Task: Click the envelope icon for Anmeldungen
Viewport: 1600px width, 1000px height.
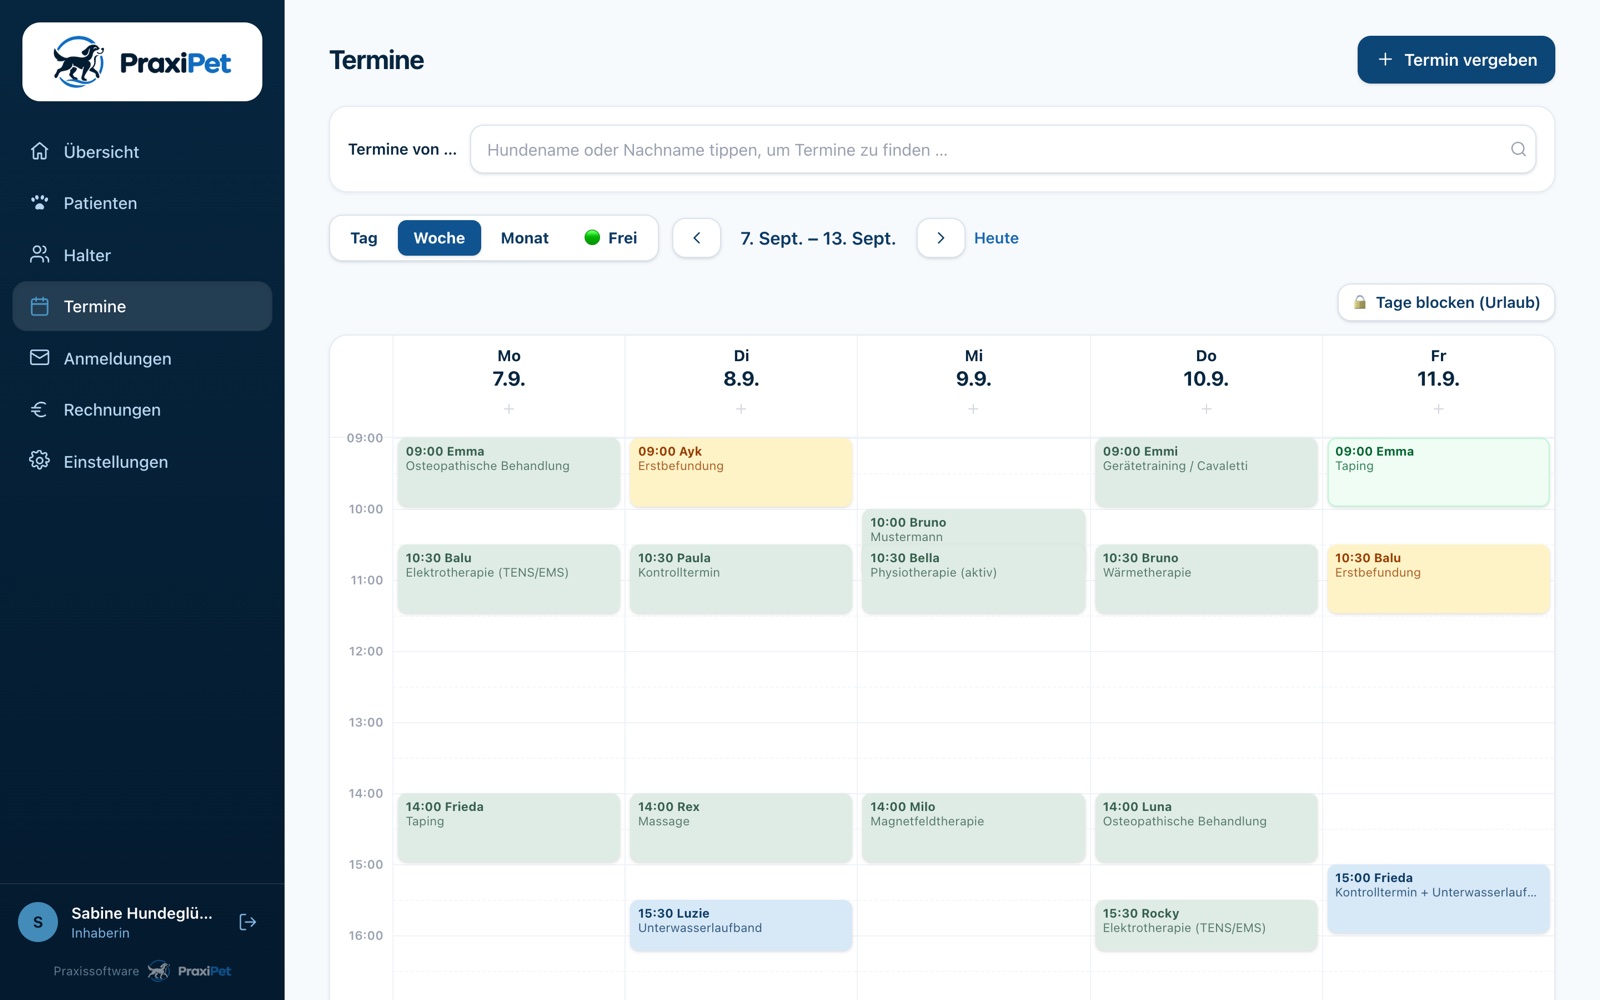Action: [x=40, y=358]
